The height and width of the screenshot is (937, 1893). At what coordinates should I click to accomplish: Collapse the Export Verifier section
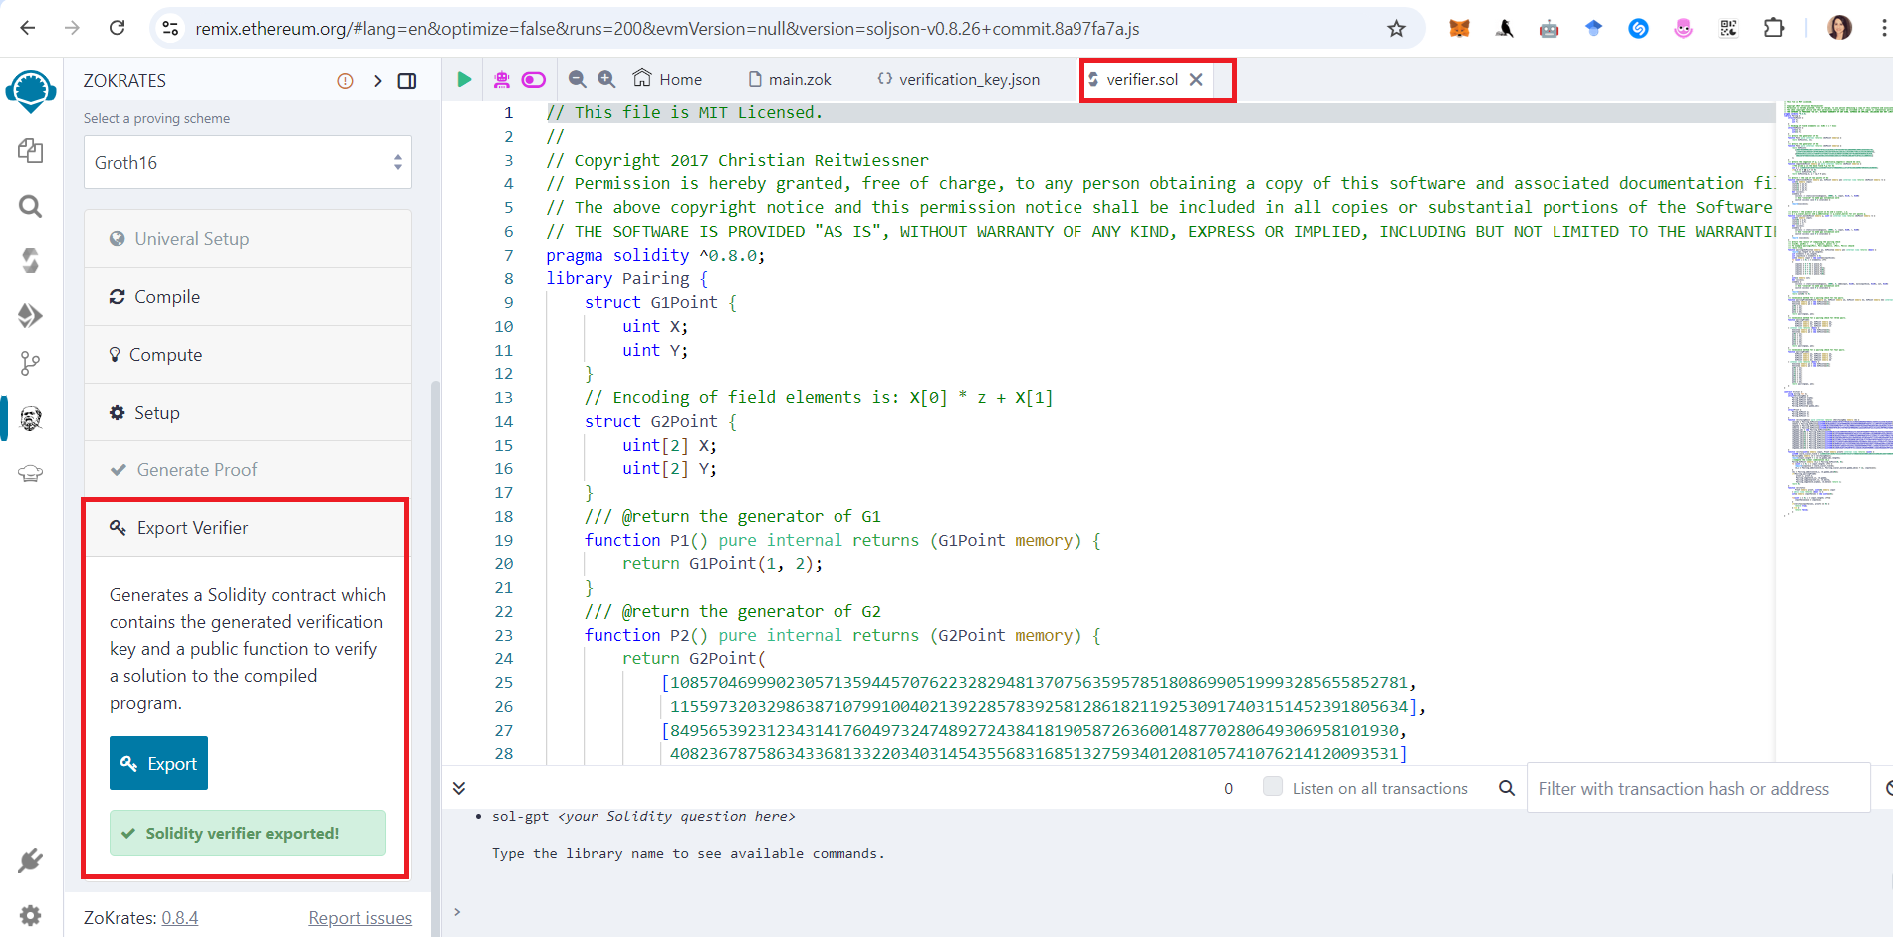click(x=246, y=528)
